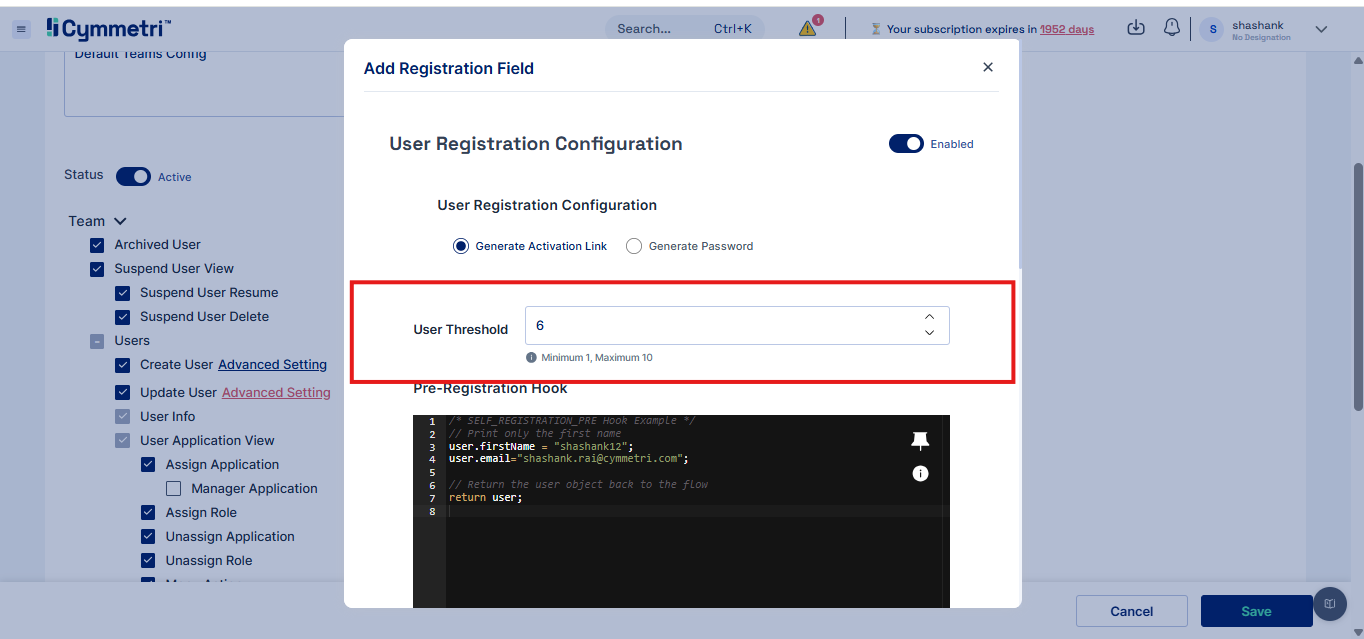Open the help book icon at bottom right

(x=1329, y=603)
